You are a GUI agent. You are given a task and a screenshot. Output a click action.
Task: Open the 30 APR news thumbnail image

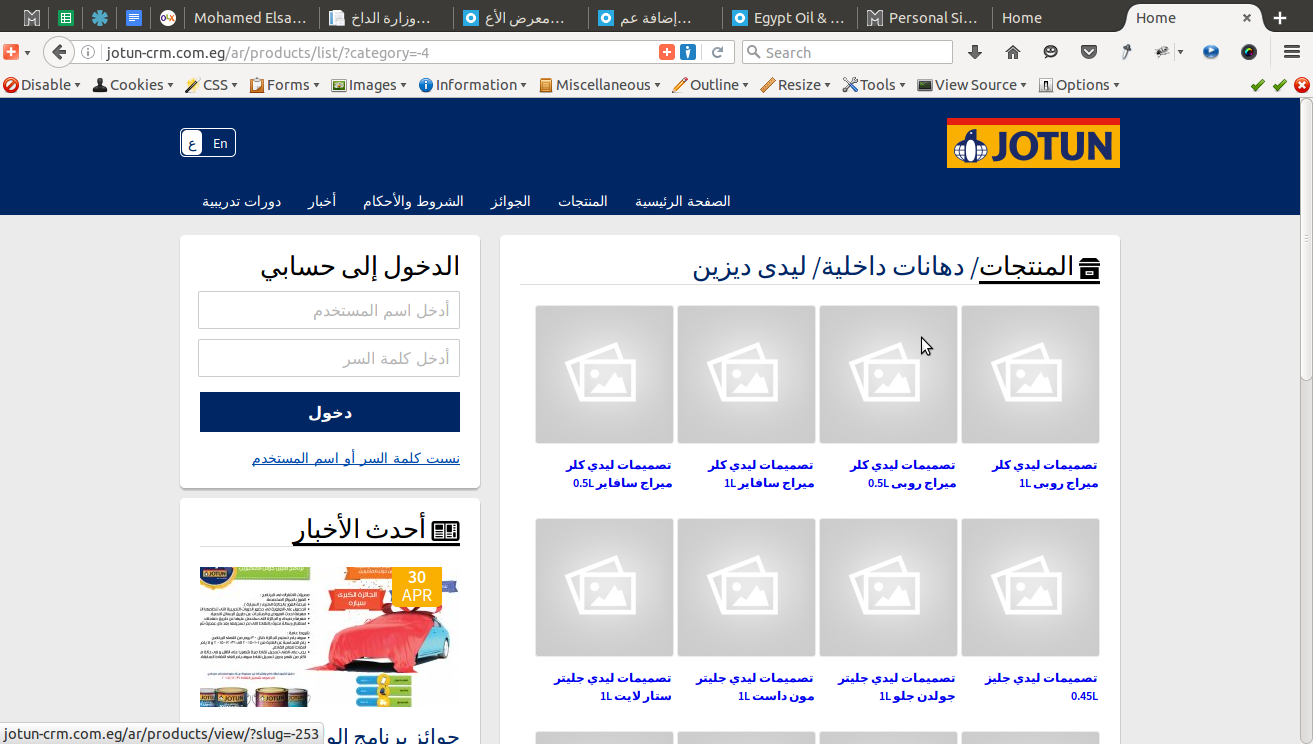[330, 637]
